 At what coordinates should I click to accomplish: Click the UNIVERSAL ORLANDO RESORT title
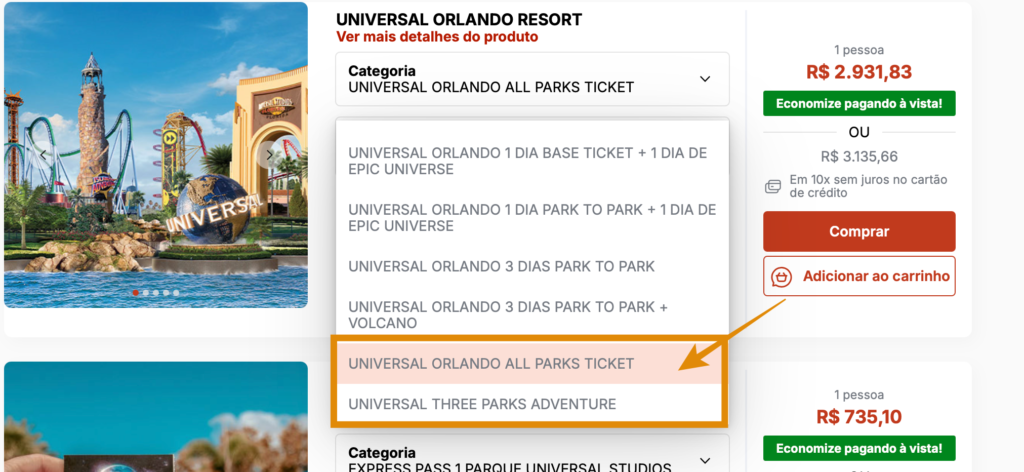(x=459, y=20)
